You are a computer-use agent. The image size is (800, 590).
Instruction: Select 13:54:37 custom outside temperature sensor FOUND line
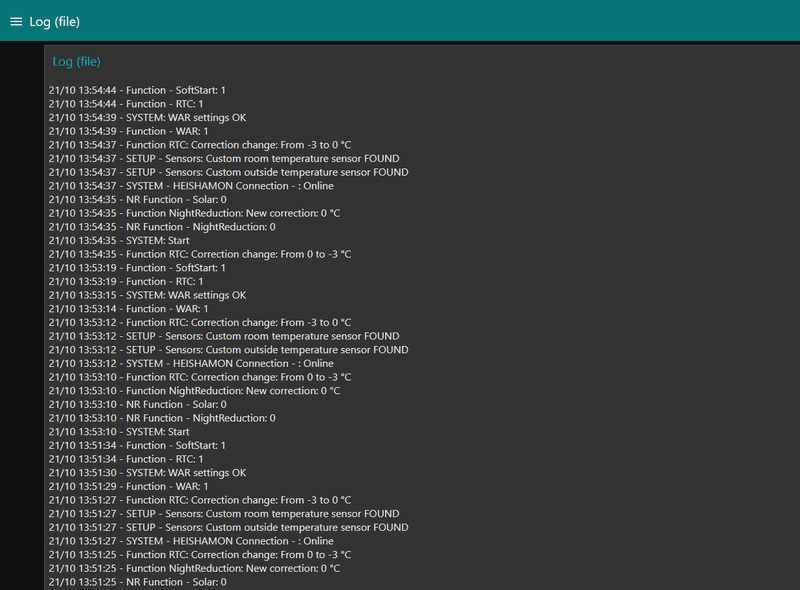pos(229,173)
